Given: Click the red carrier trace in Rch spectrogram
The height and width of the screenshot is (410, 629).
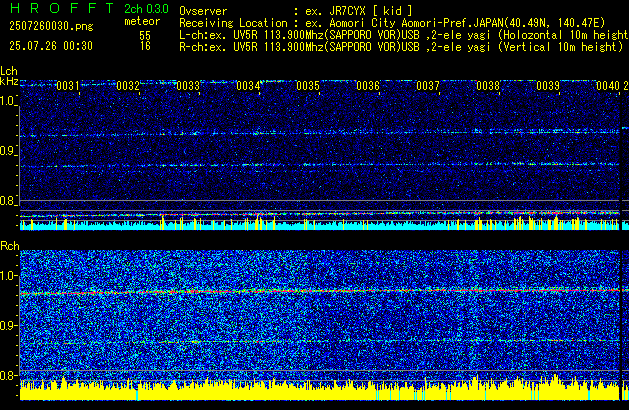Looking at the screenshot, I should point(320,291).
